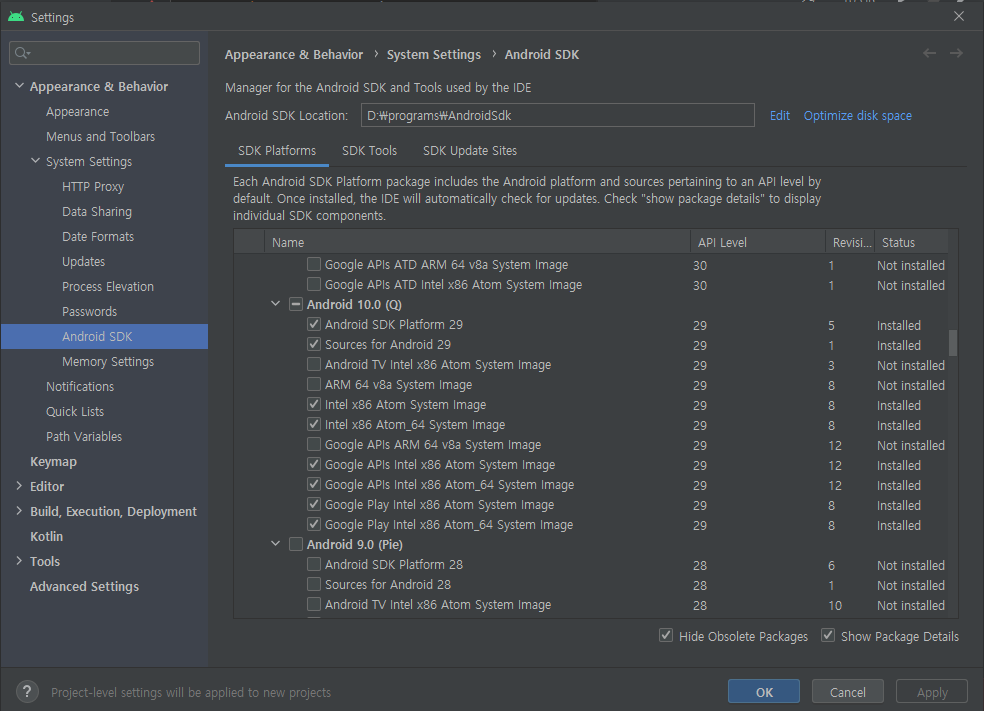Uncheck Intel x86 Atom System Image
Viewport: 984px width, 711px height.
(314, 405)
